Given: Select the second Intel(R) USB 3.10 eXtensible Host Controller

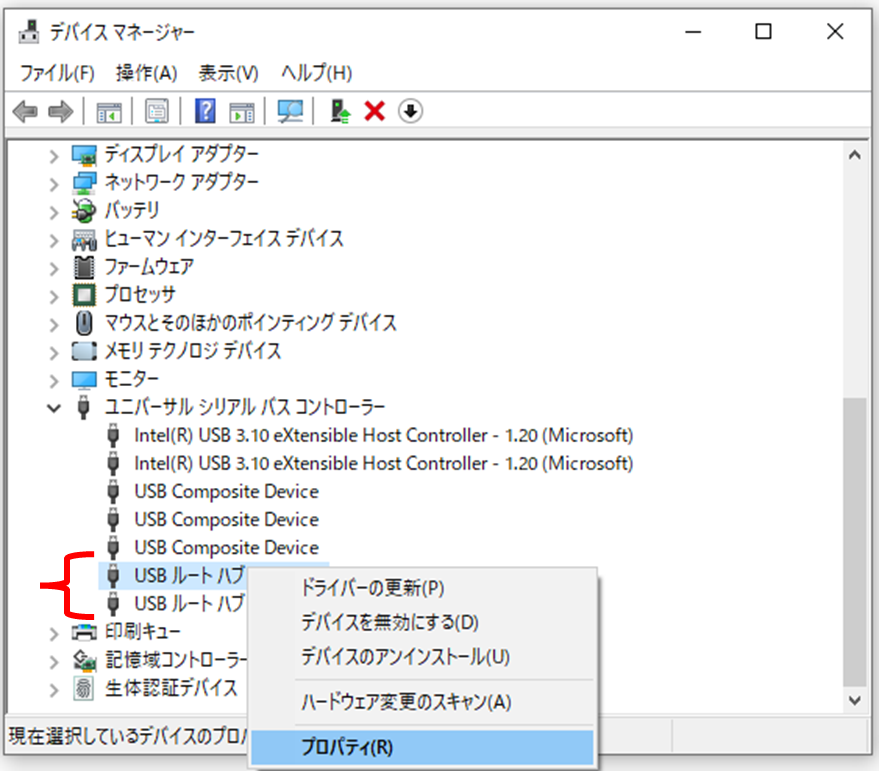Looking at the screenshot, I should pyautogui.click(x=383, y=464).
